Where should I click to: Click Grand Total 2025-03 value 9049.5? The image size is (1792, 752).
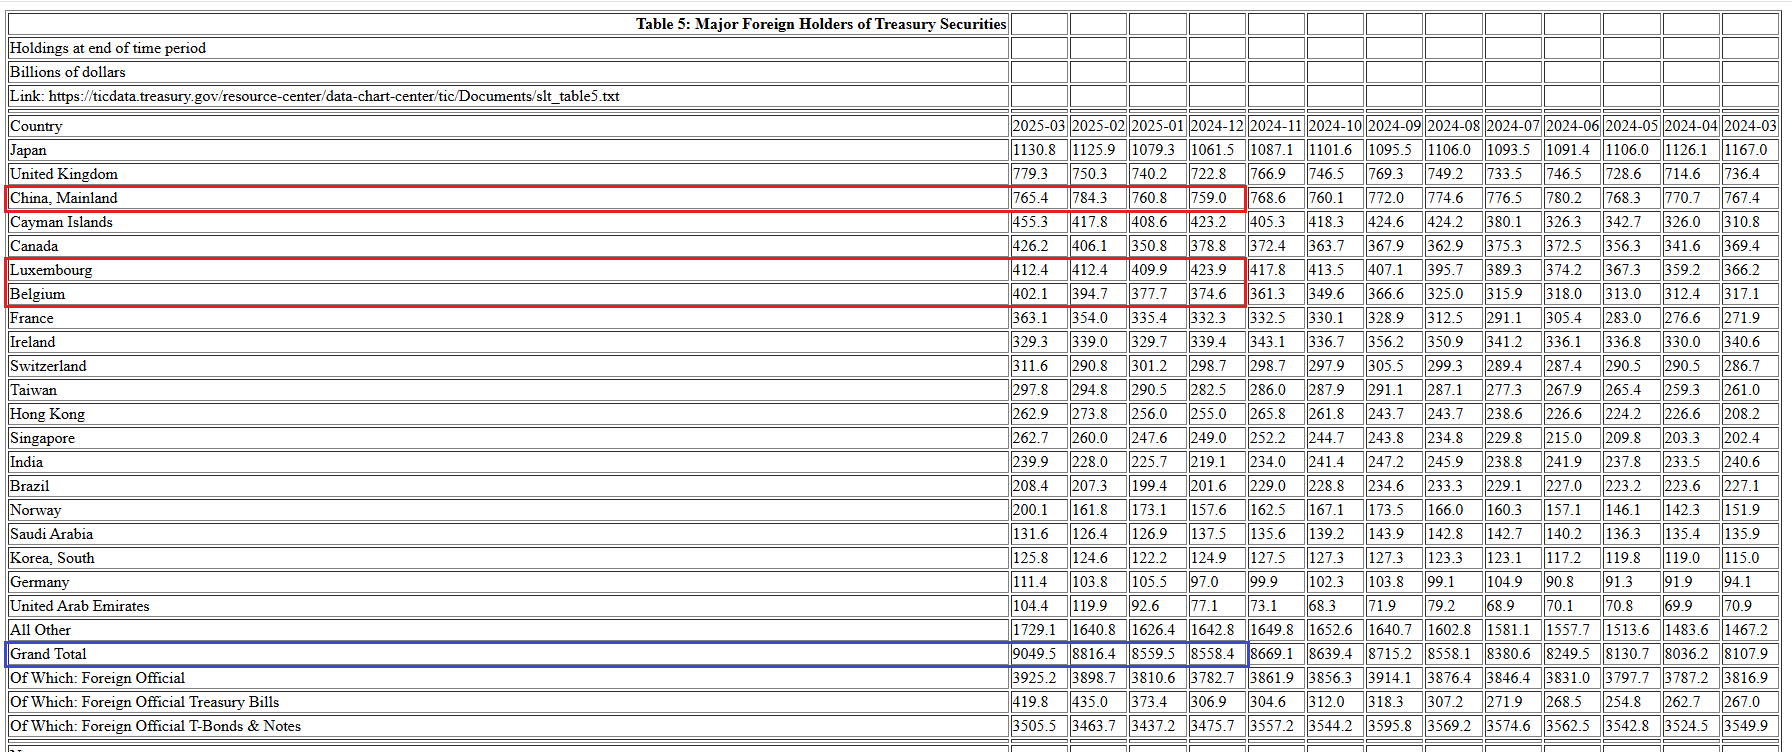pyautogui.click(x=1039, y=654)
